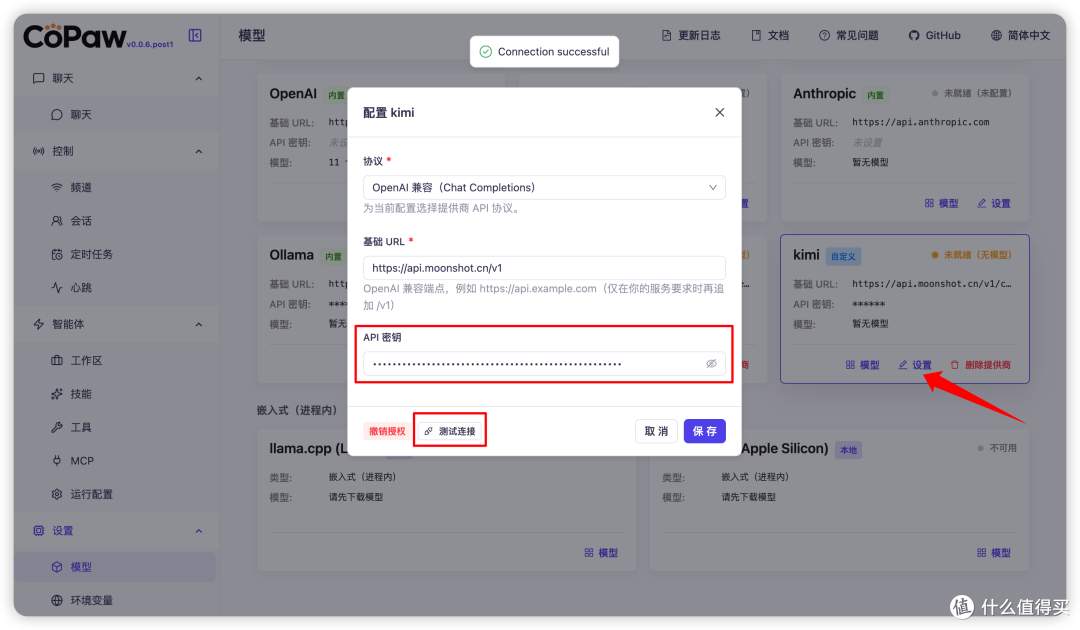Click the 测试连接 button
The width and height of the screenshot is (1080, 630).
450,431
